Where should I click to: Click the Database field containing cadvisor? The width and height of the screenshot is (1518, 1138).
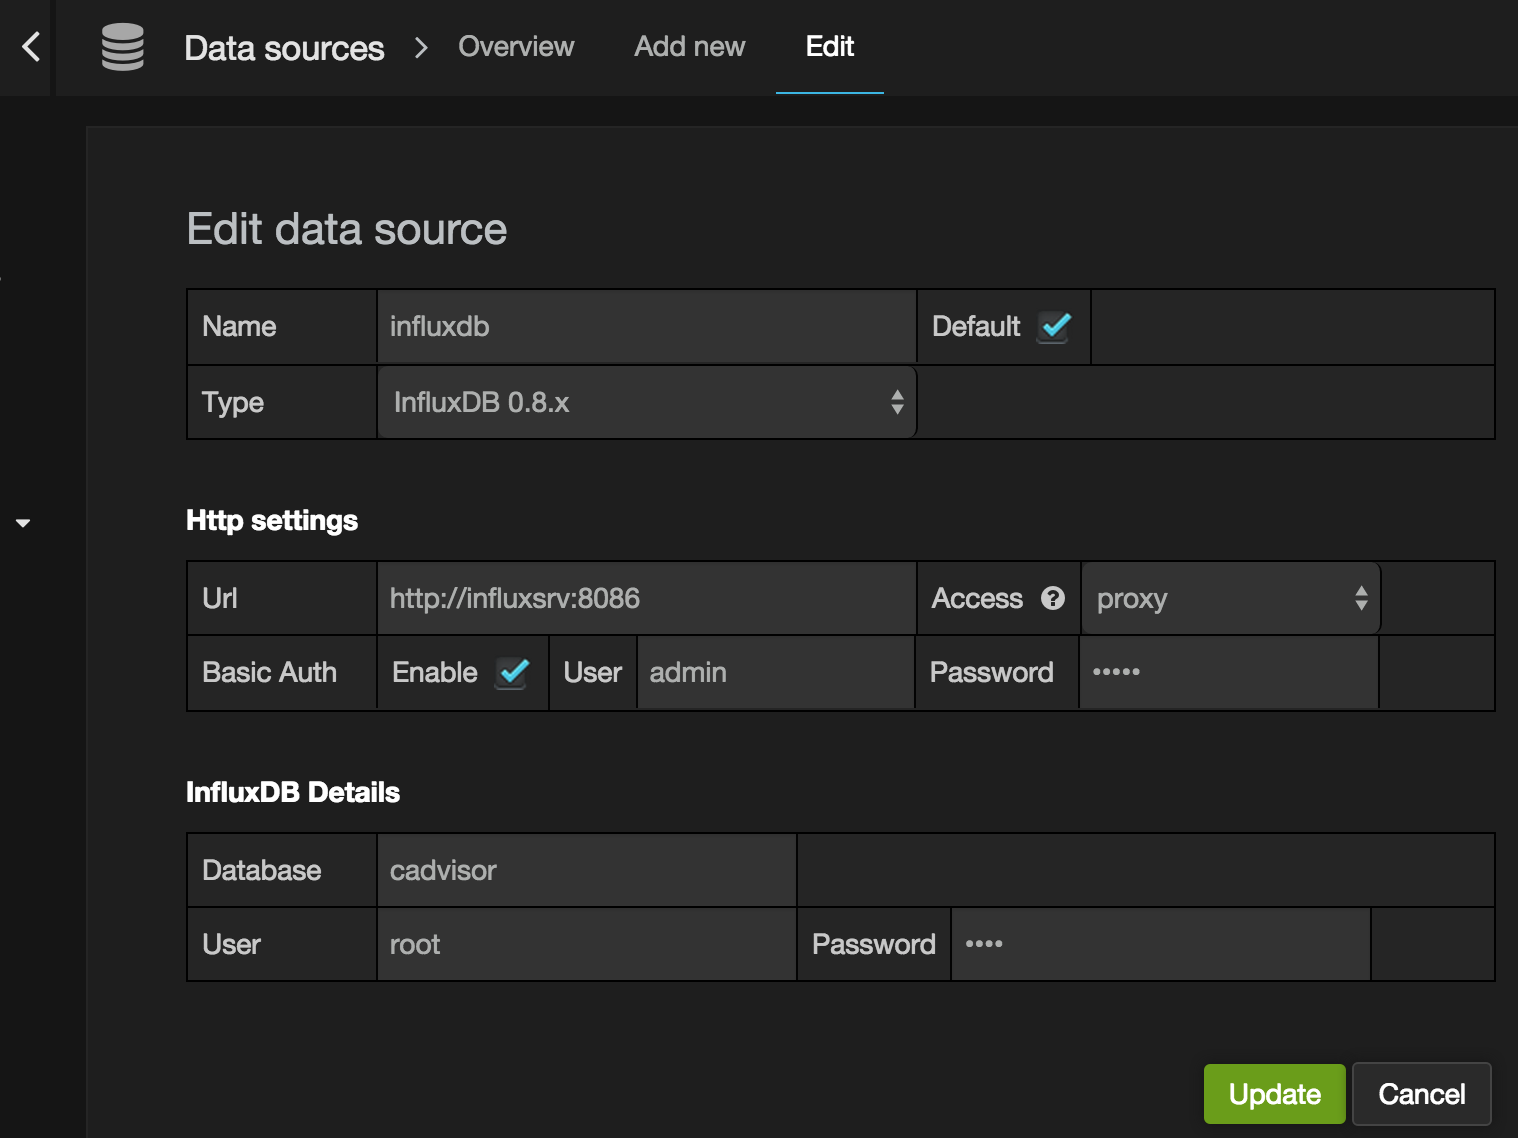click(585, 870)
